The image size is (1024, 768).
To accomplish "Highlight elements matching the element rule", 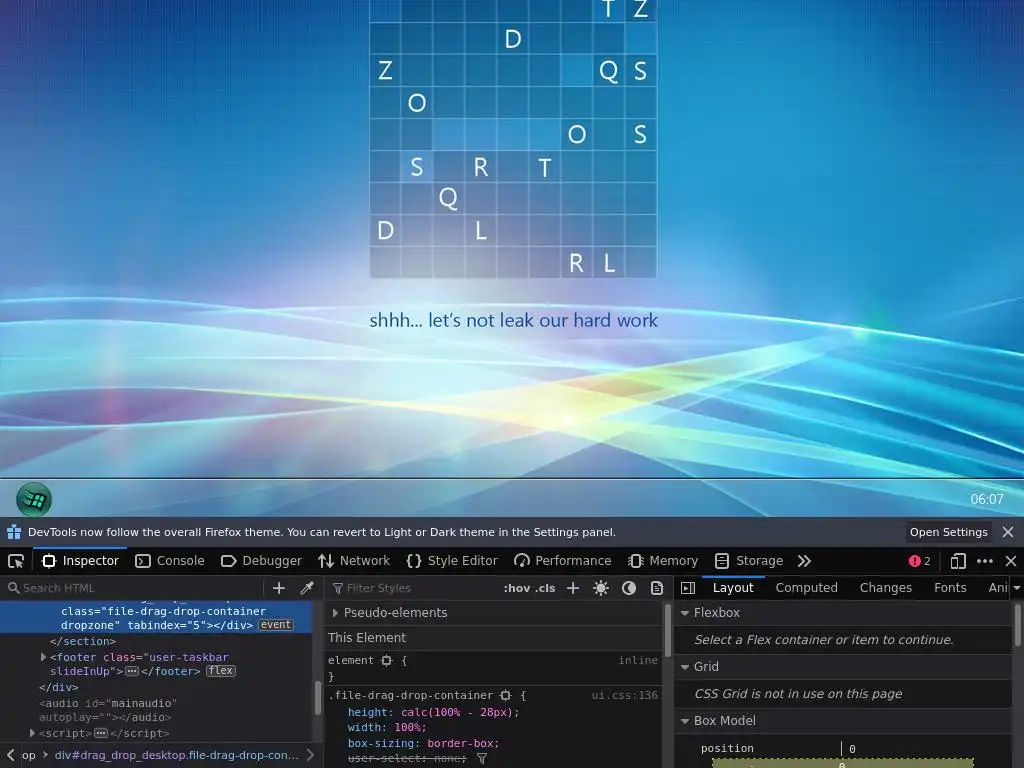I will click(387, 660).
